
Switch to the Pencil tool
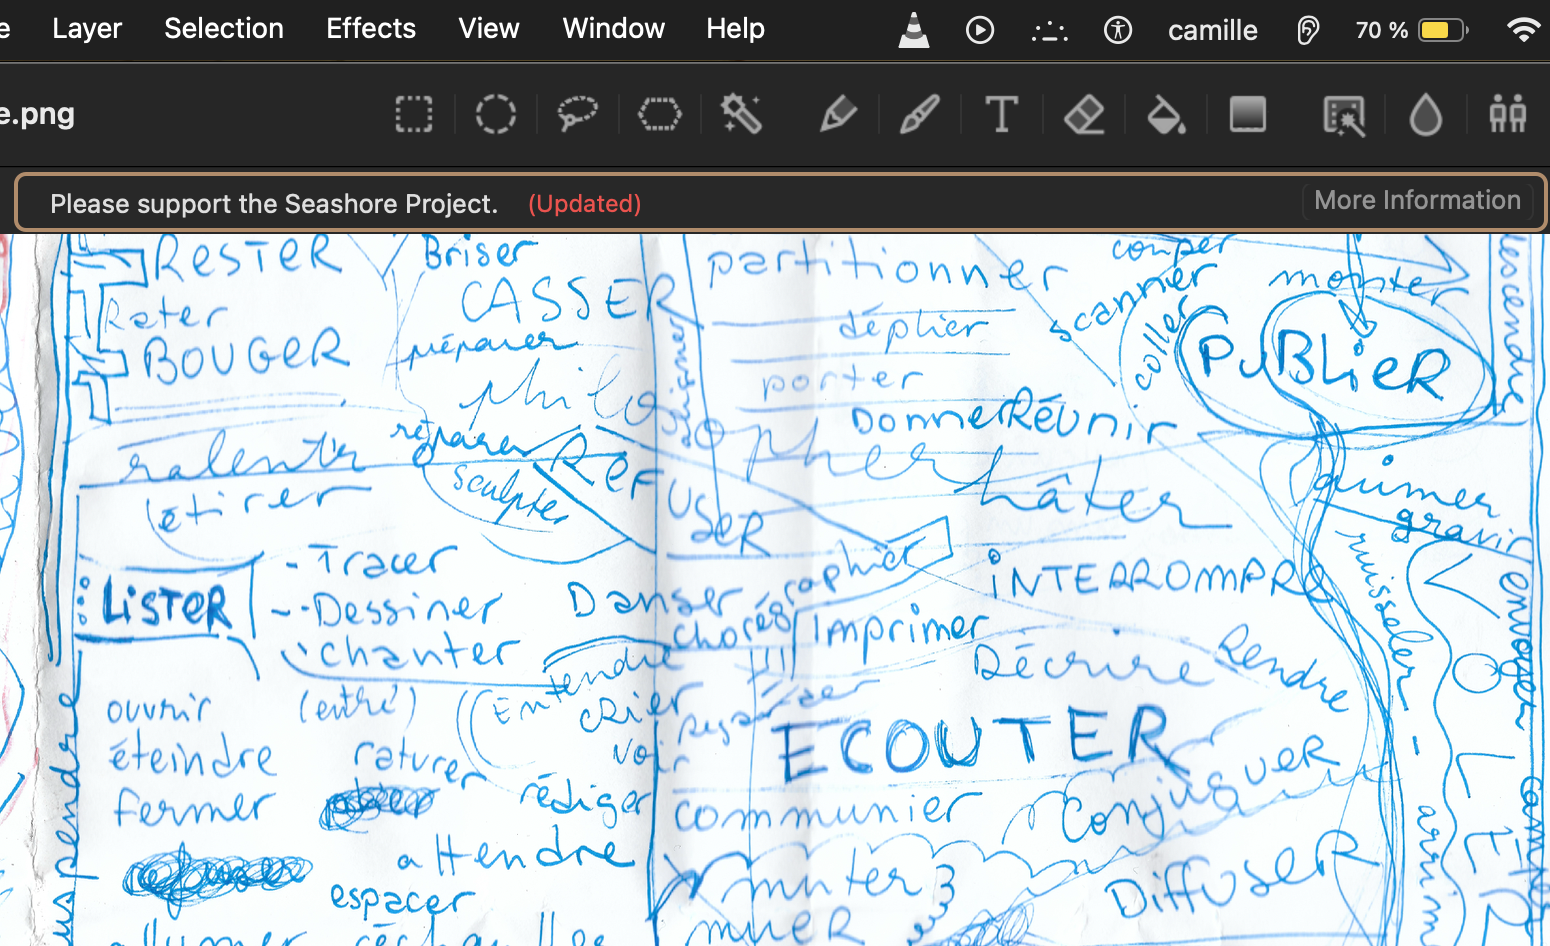838,115
